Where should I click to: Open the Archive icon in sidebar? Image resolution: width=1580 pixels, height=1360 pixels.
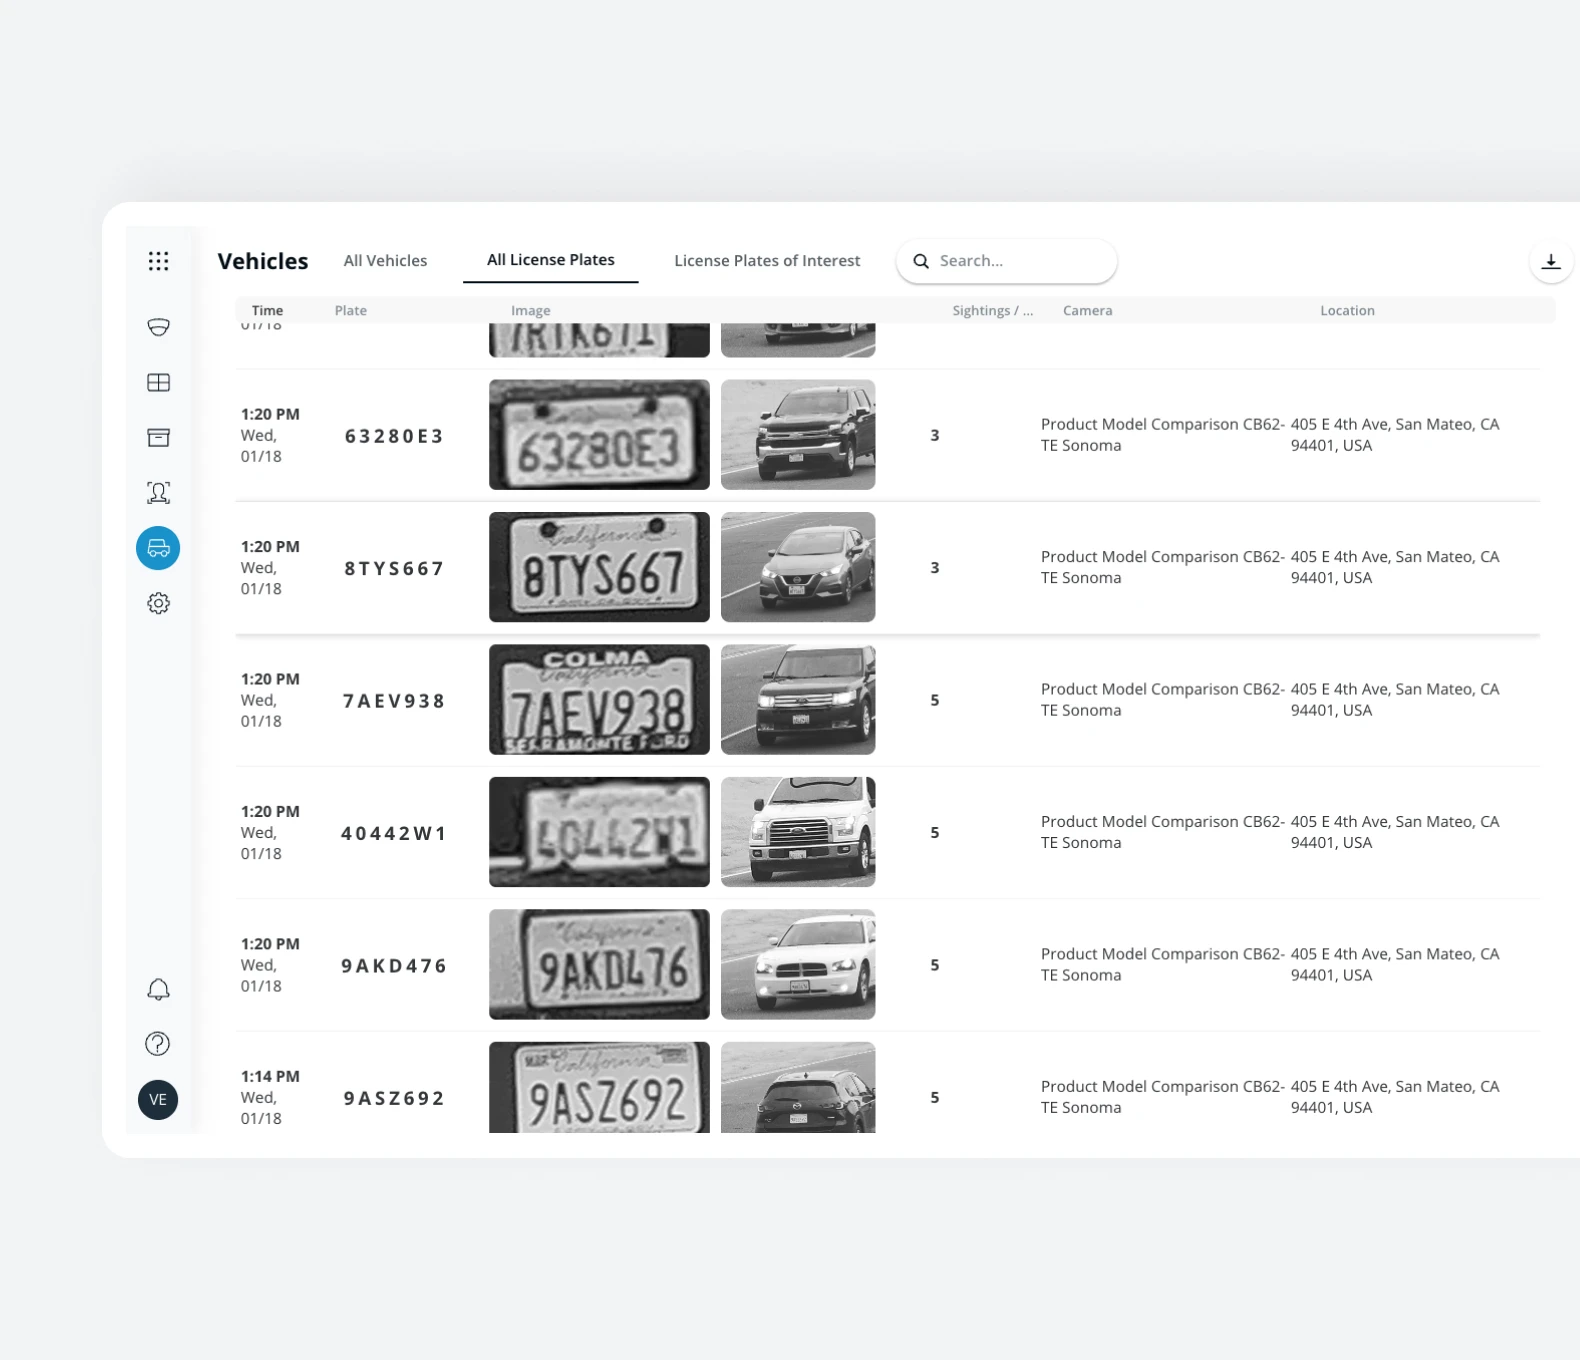tap(158, 437)
